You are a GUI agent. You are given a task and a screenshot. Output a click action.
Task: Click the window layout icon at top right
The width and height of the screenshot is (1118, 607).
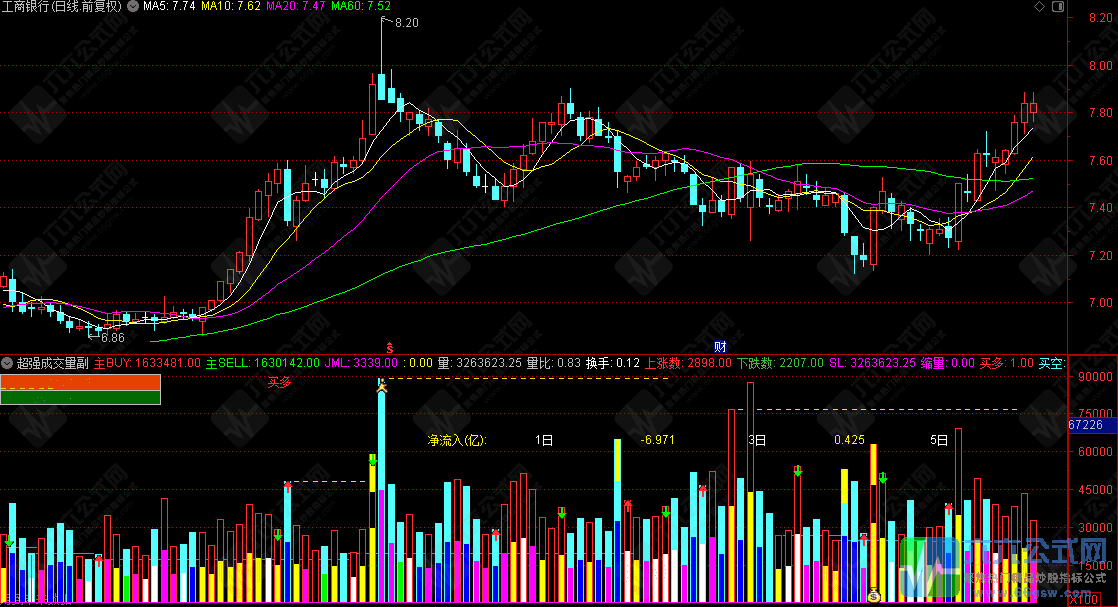[1058, 6]
